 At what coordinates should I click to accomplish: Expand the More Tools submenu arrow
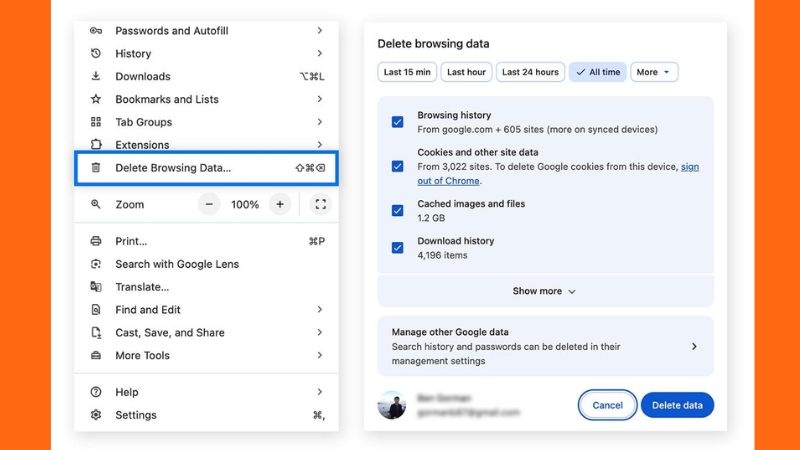pyautogui.click(x=319, y=355)
